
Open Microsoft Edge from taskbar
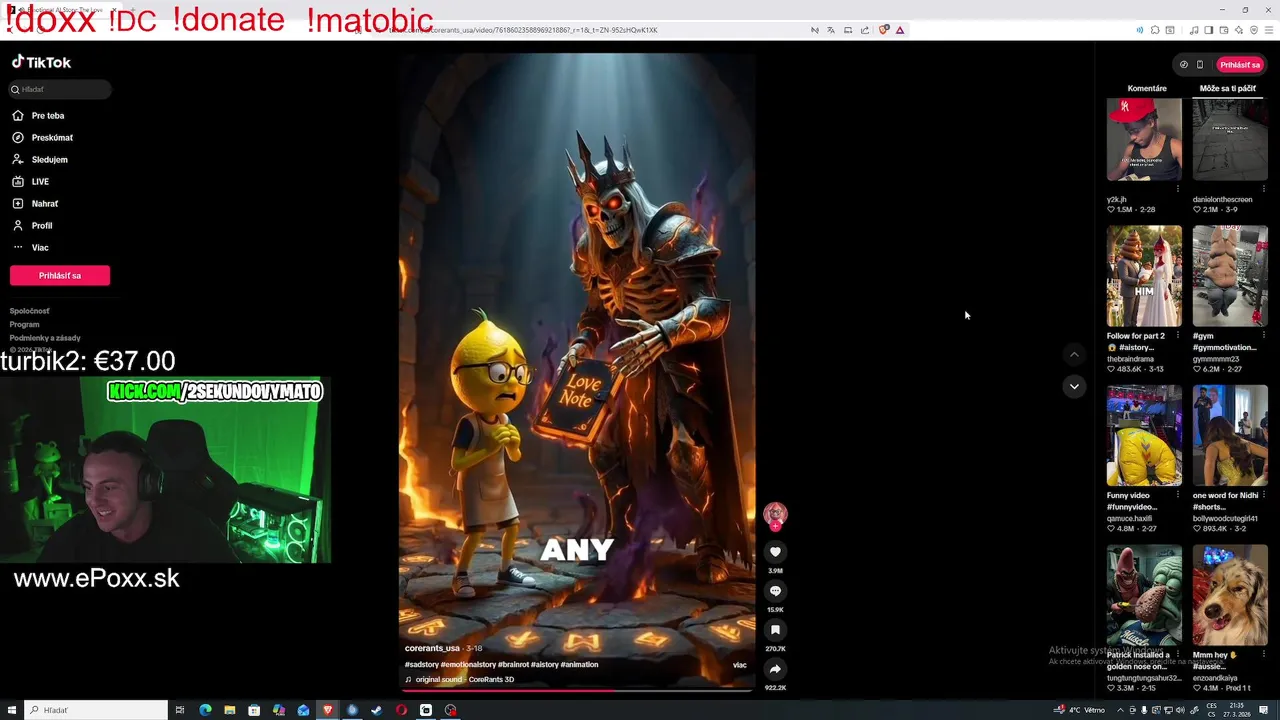click(x=205, y=710)
